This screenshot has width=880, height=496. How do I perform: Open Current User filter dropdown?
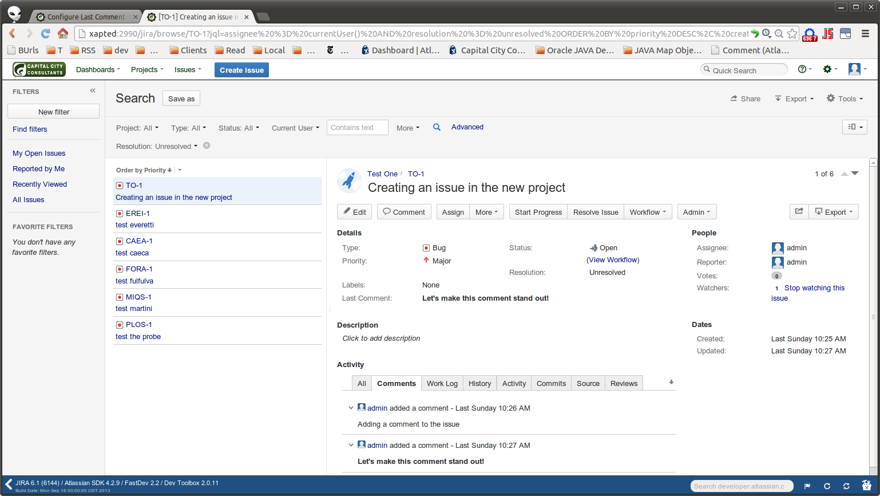295,128
